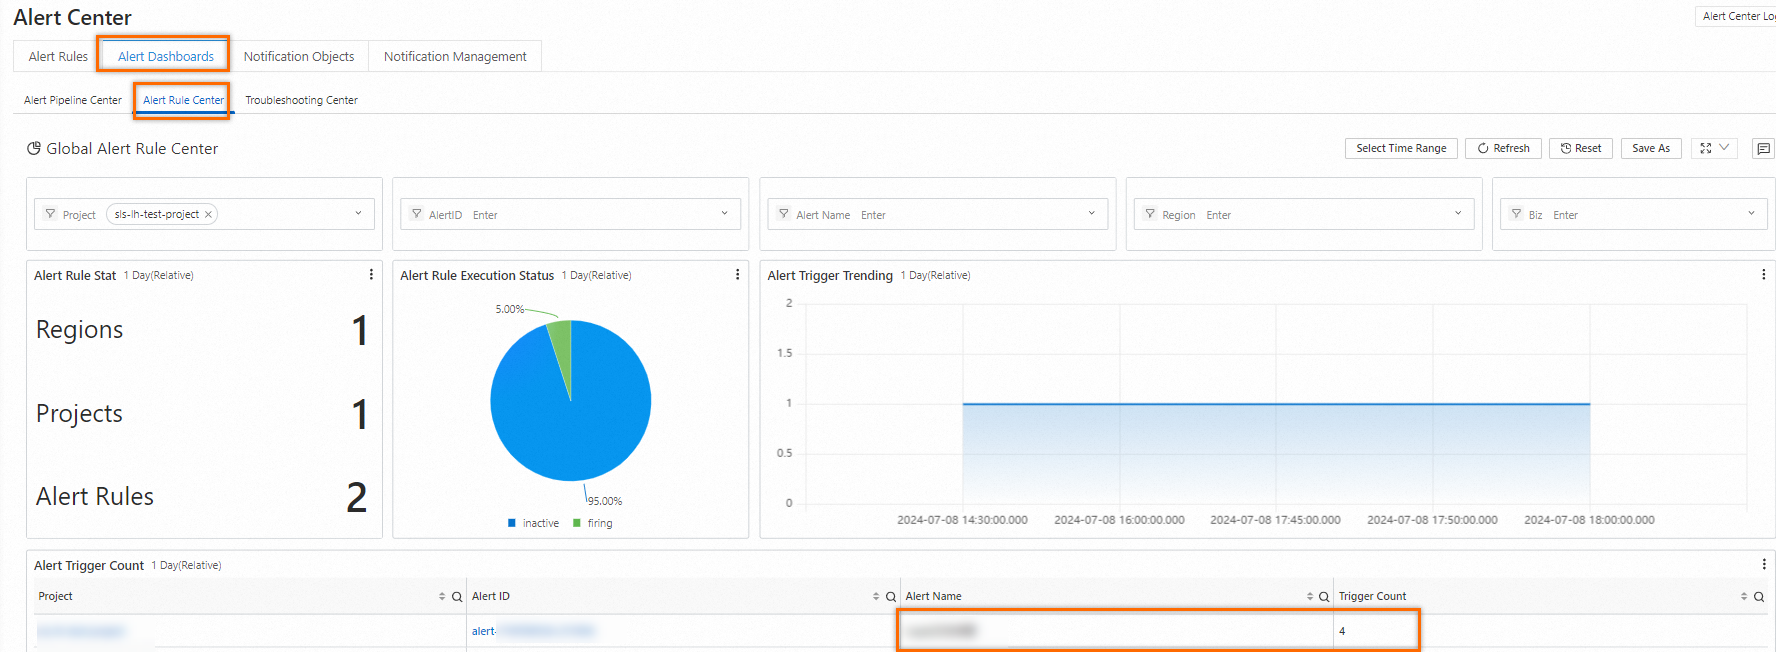Click the full-screen expand icon
Image resolution: width=1776 pixels, height=652 pixels.
pyautogui.click(x=1706, y=148)
